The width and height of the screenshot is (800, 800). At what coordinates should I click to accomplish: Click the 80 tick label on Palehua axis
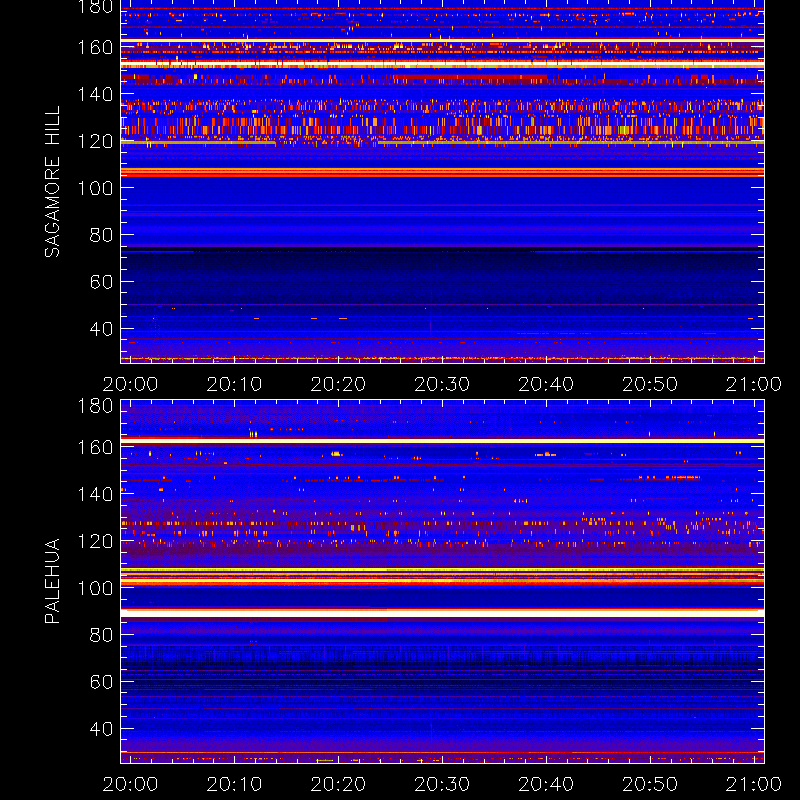pos(101,635)
